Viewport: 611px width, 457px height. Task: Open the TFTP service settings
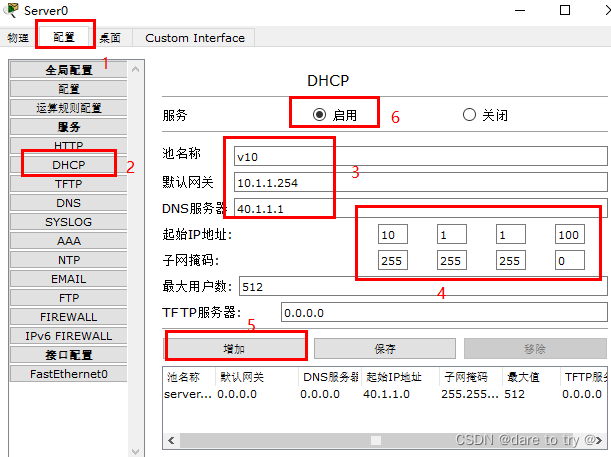[69, 184]
